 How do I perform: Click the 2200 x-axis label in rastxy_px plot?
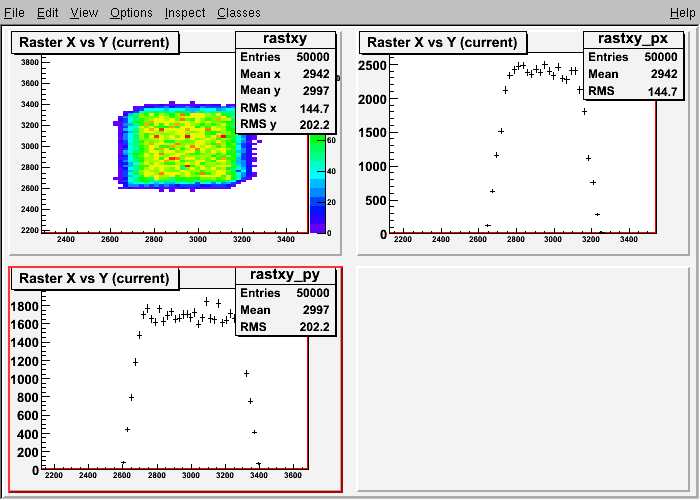(x=403, y=239)
